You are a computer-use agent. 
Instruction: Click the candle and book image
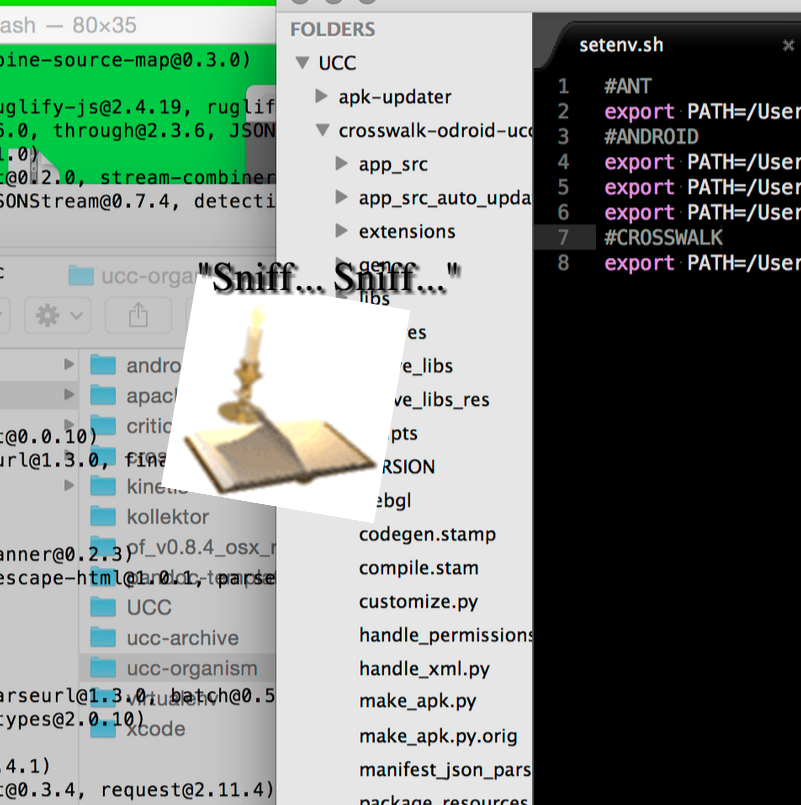pos(272,400)
